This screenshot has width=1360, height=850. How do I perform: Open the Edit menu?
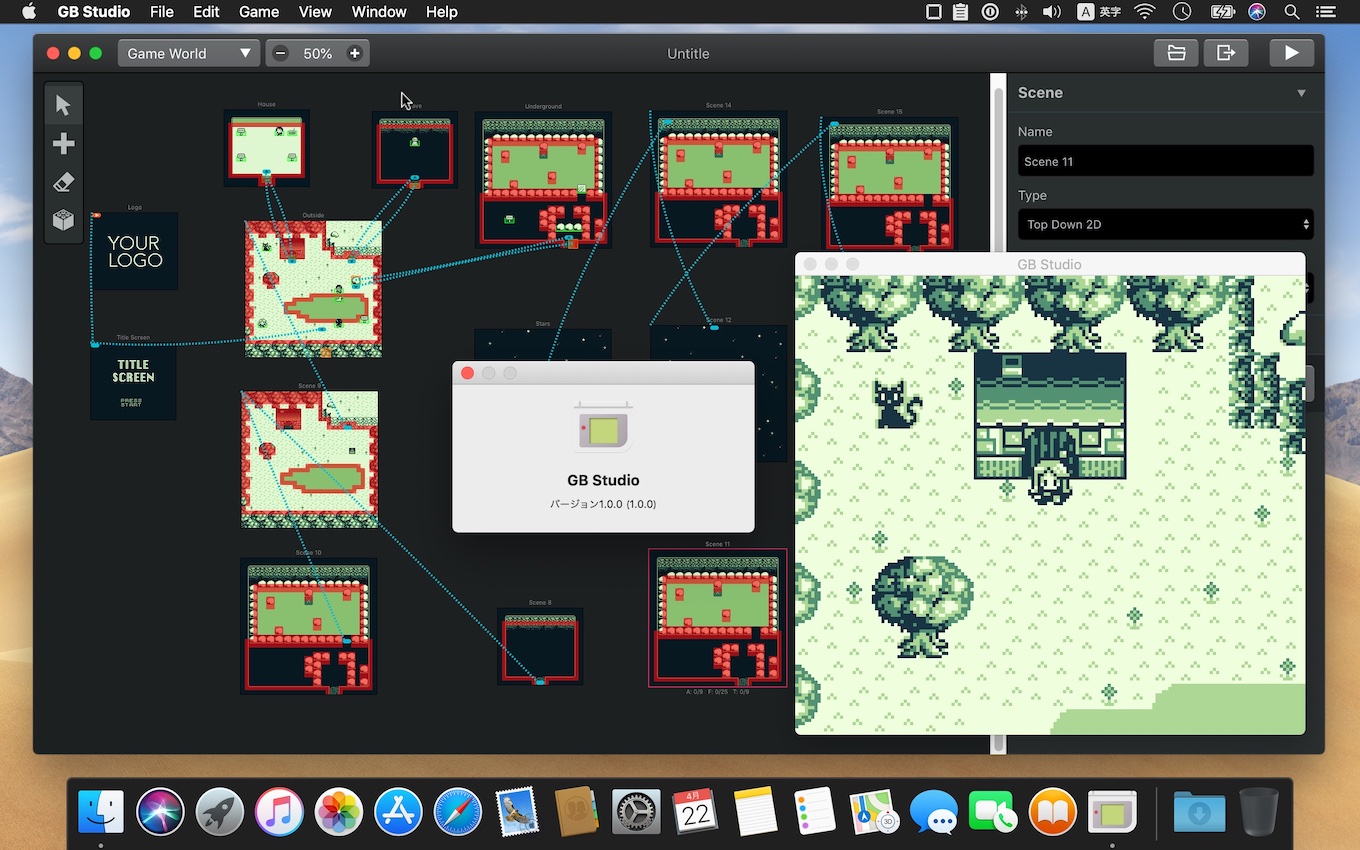tap(206, 12)
